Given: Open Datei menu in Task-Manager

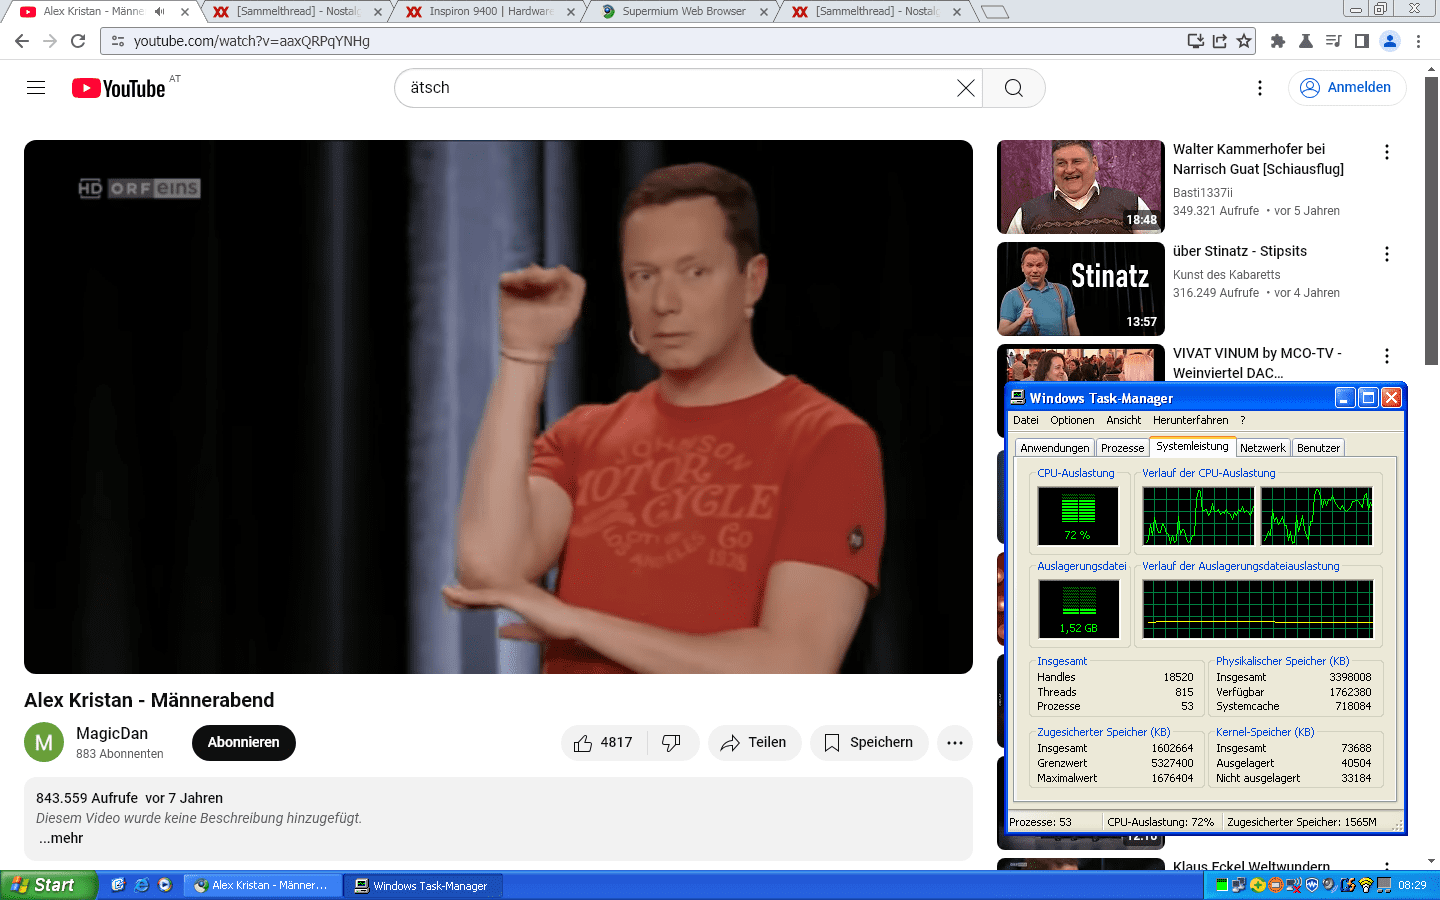Looking at the screenshot, I should 1026,420.
